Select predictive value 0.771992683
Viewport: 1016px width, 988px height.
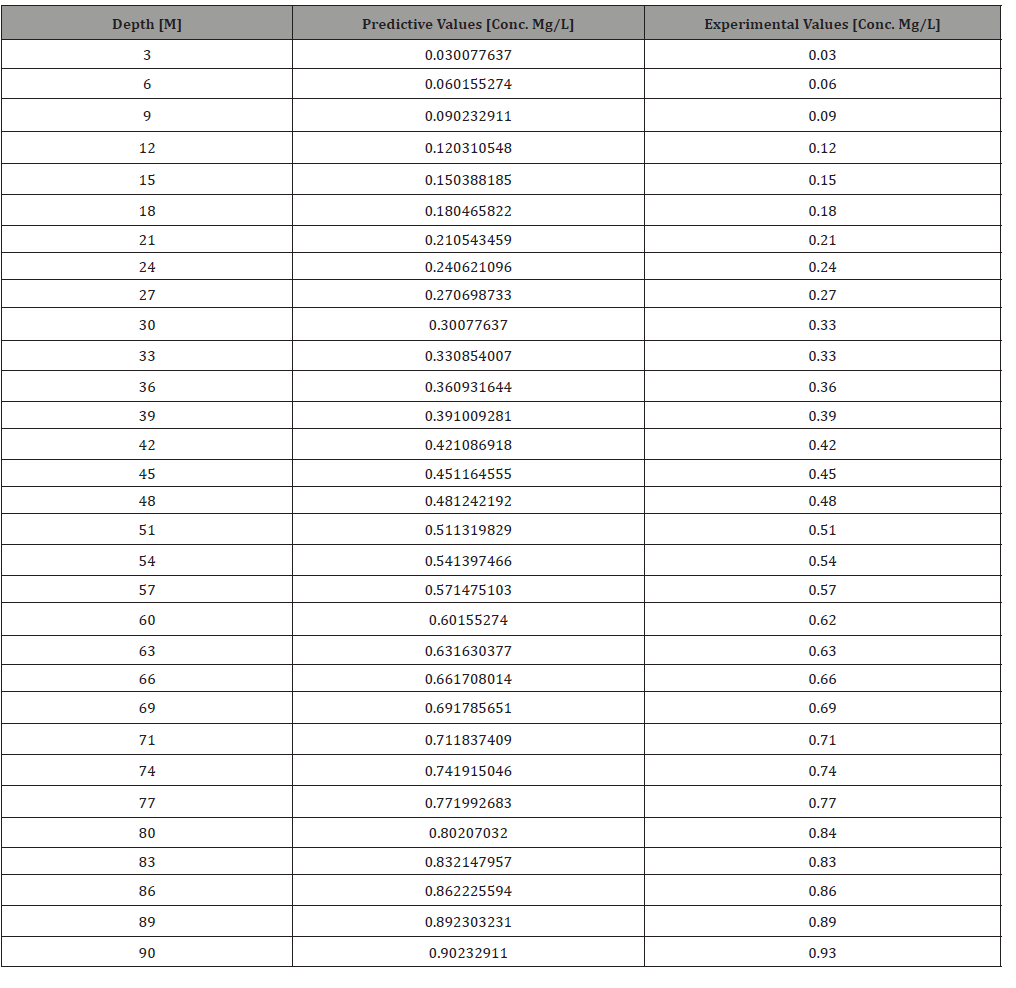point(468,803)
